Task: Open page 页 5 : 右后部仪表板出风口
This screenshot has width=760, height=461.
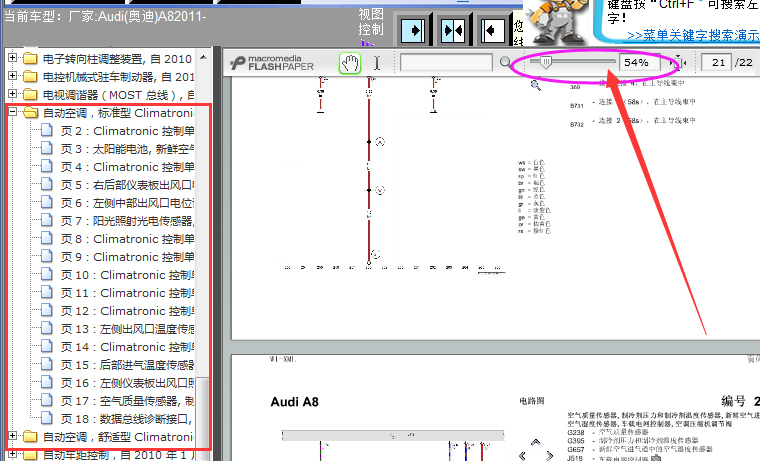Action: (x=127, y=185)
